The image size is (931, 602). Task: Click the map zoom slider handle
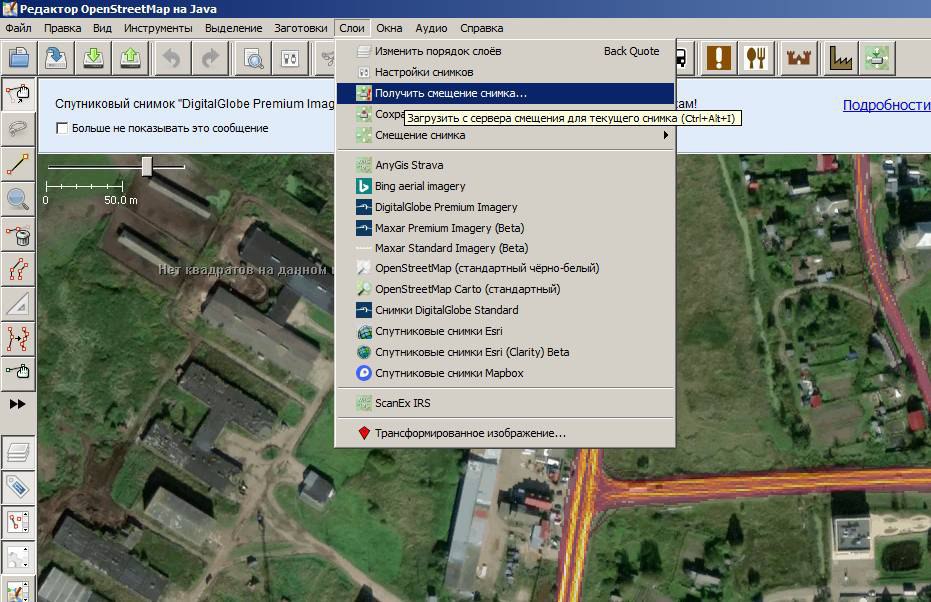(147, 167)
